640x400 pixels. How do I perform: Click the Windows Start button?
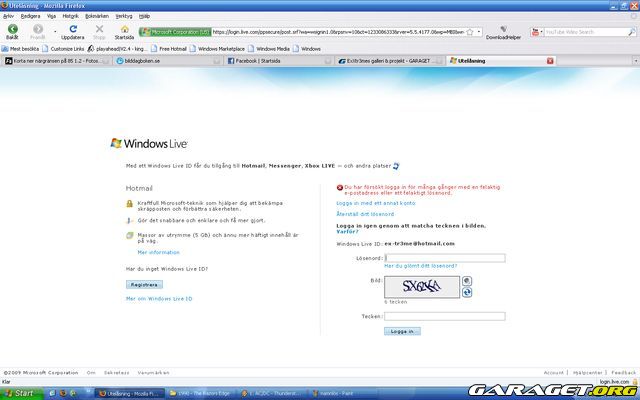[x=21, y=393]
